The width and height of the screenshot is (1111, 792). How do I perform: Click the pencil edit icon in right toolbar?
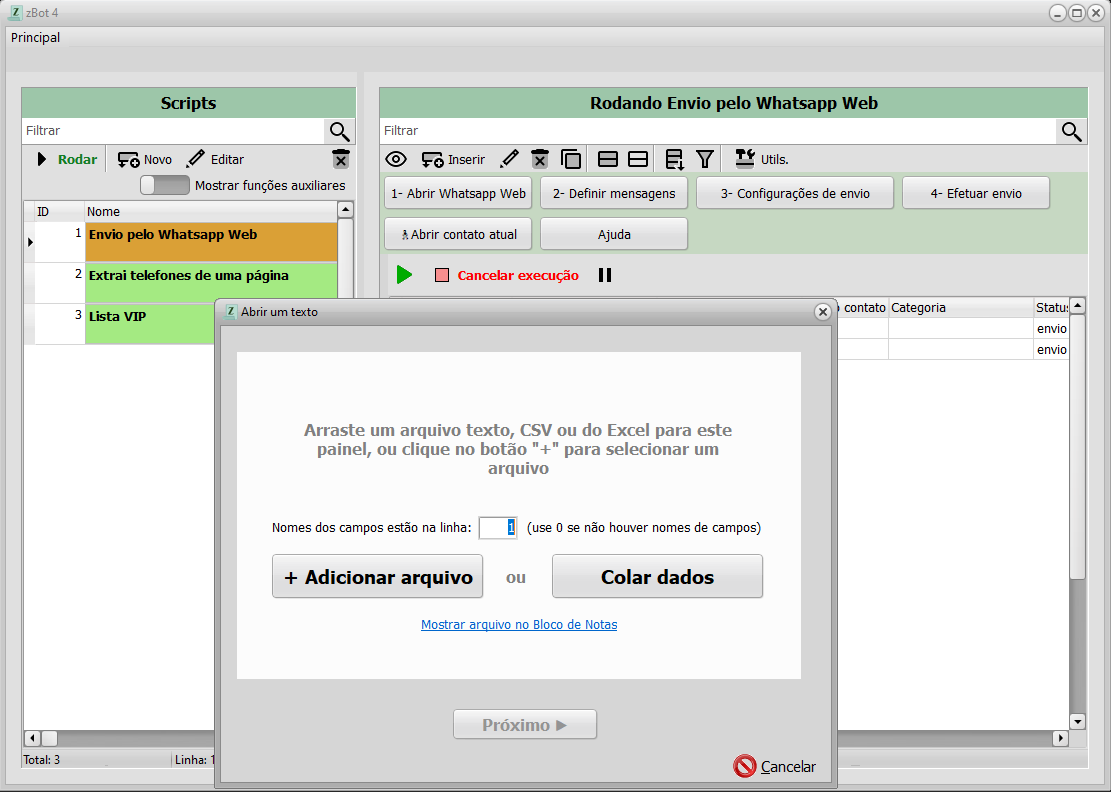click(x=509, y=159)
